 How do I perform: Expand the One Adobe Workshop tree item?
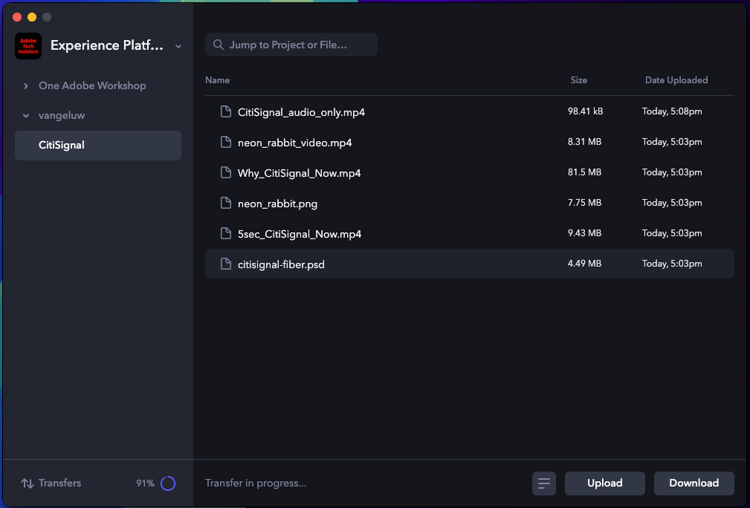click(26, 86)
